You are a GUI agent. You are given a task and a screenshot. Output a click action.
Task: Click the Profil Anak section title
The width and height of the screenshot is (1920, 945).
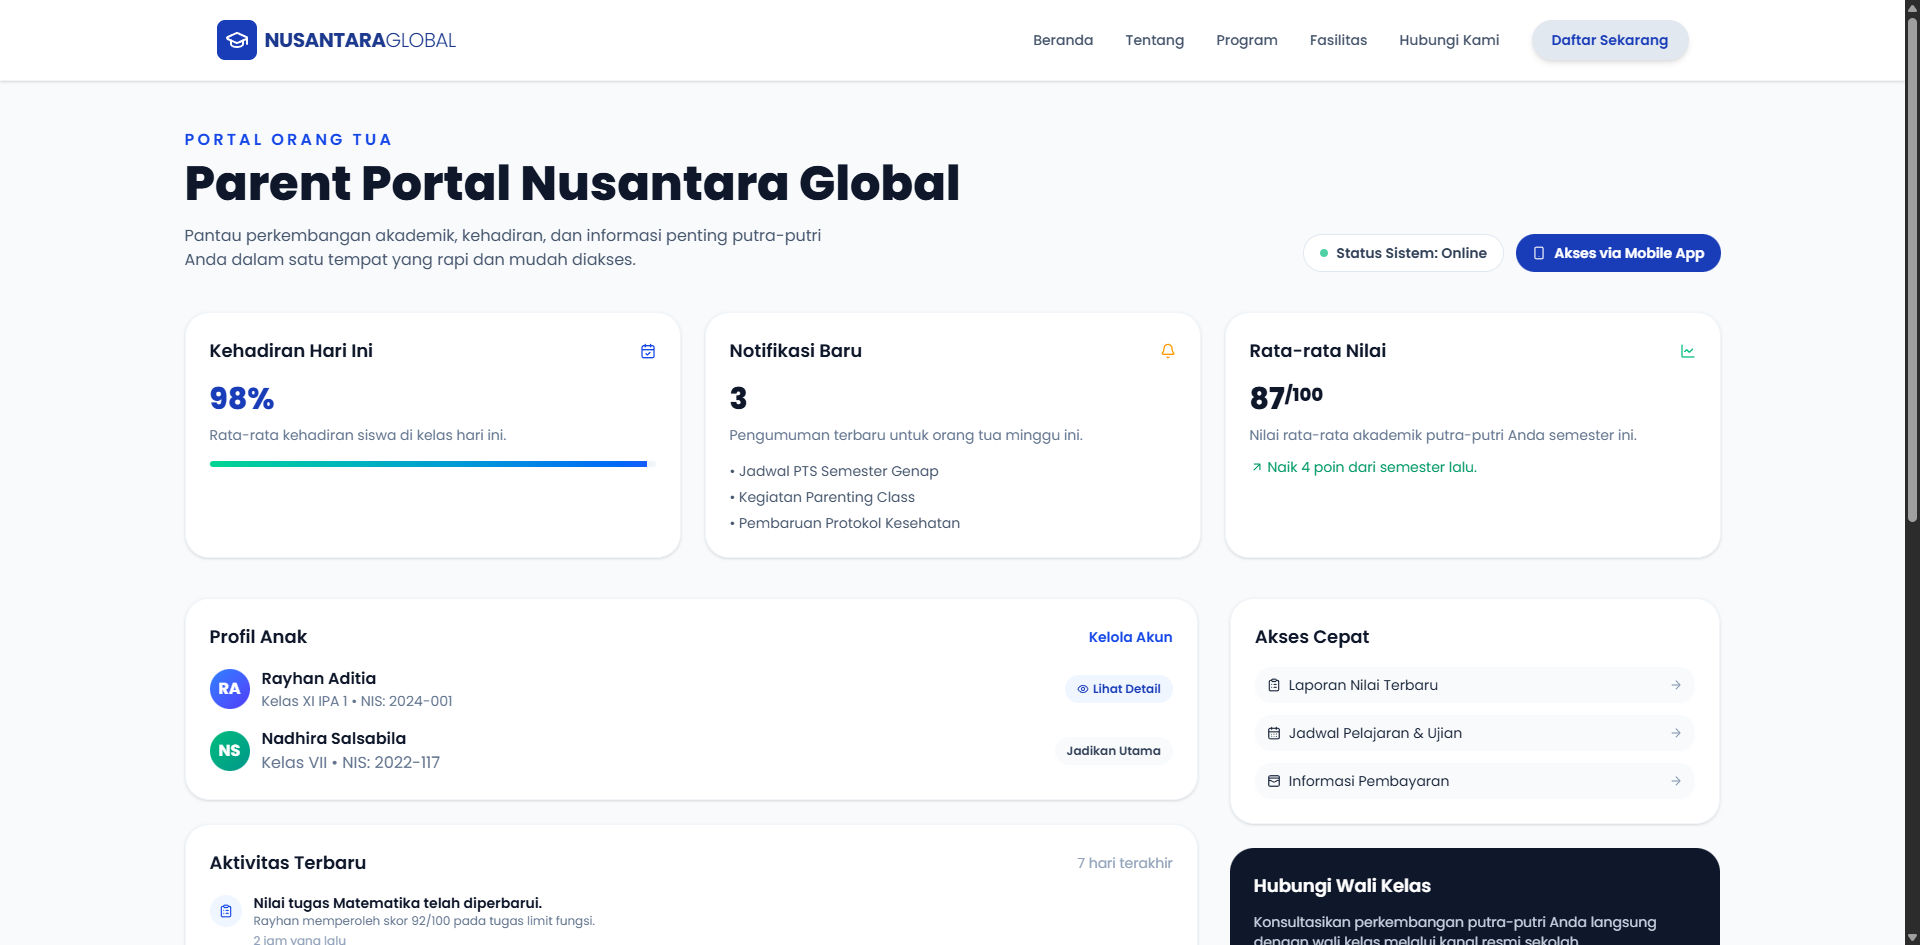coord(258,637)
